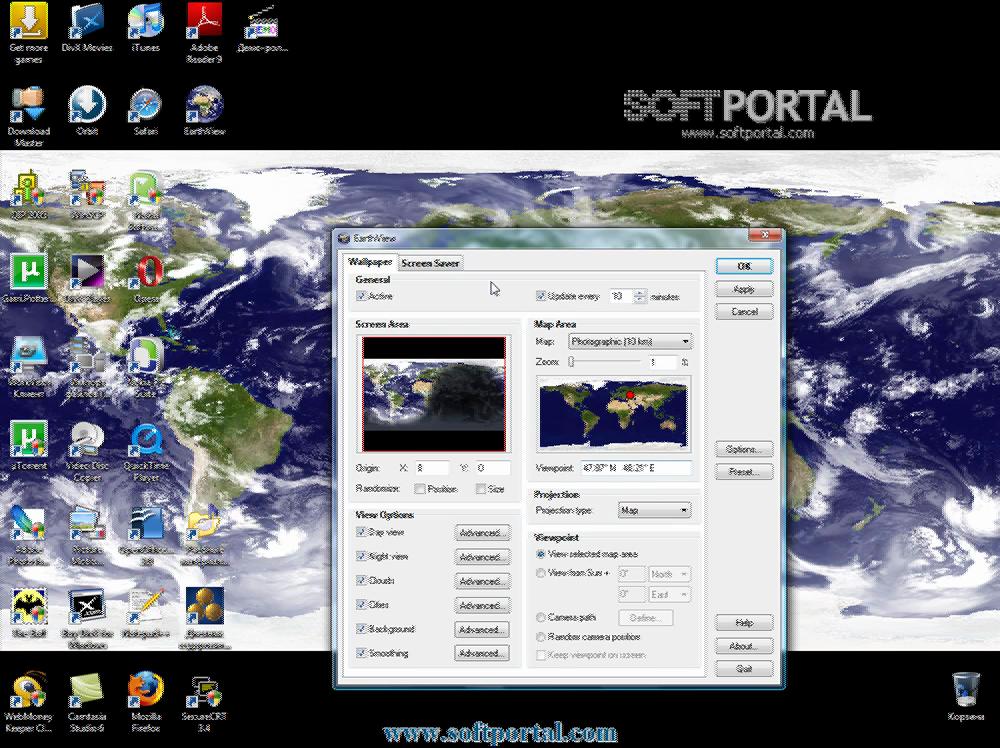Open the Projection type dropdown
The width and height of the screenshot is (1000, 748).
(x=654, y=510)
